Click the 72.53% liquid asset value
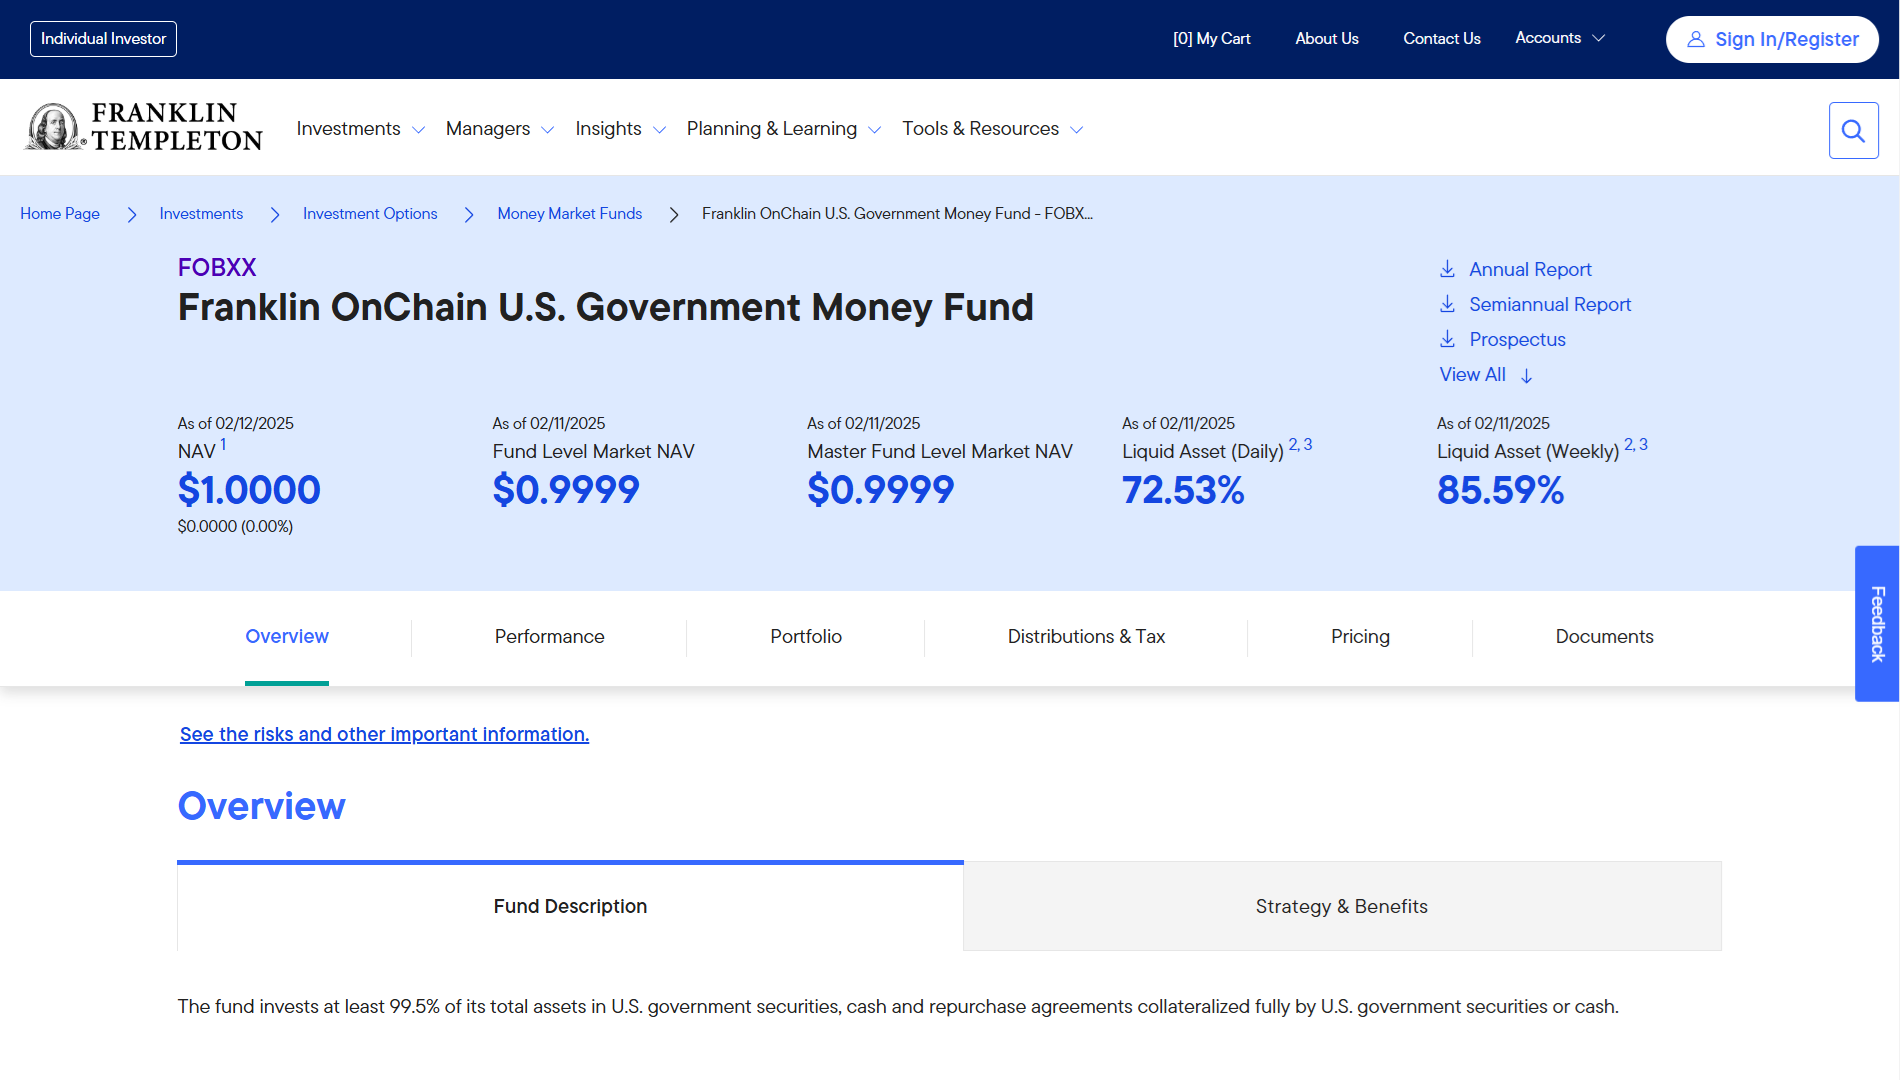Viewport: 1900px width, 1080px height. [1183, 490]
